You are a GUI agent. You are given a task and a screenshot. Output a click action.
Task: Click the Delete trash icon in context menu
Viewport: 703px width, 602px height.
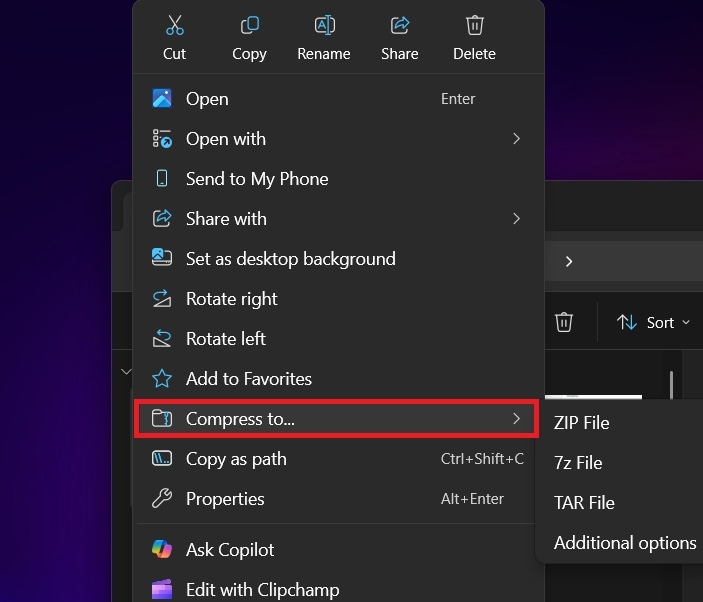(x=474, y=26)
